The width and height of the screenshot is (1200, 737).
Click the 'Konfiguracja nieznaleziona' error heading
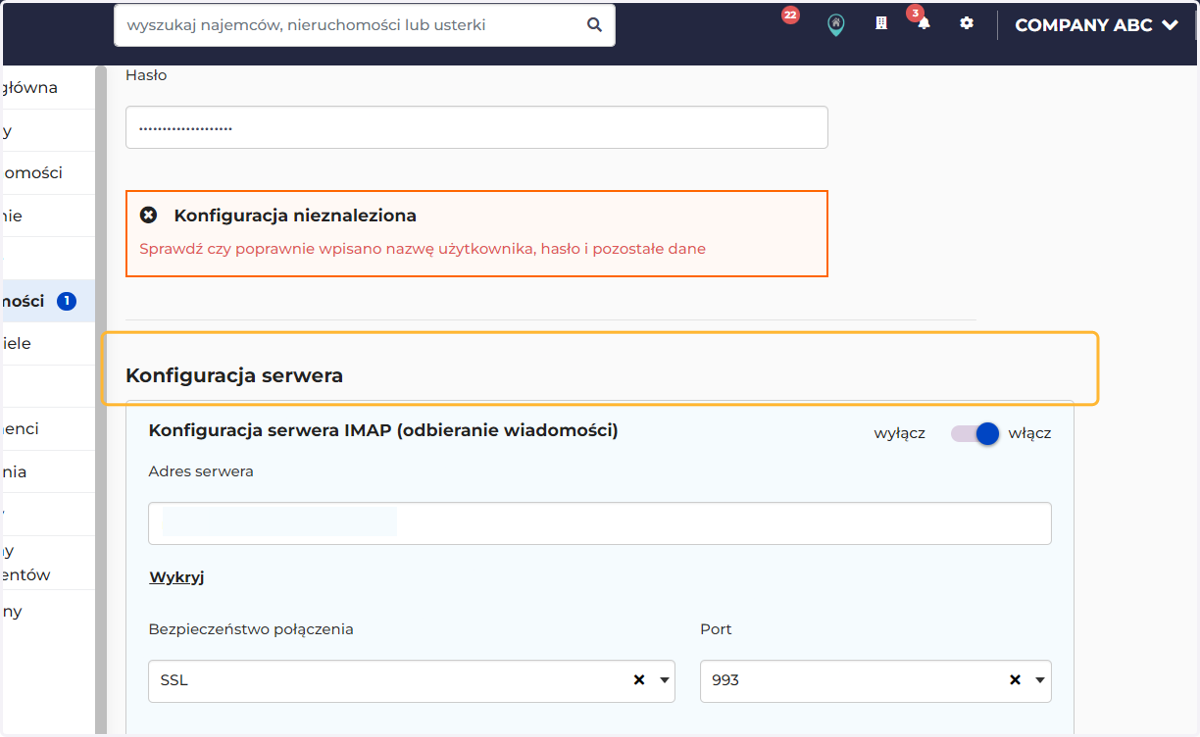click(295, 215)
